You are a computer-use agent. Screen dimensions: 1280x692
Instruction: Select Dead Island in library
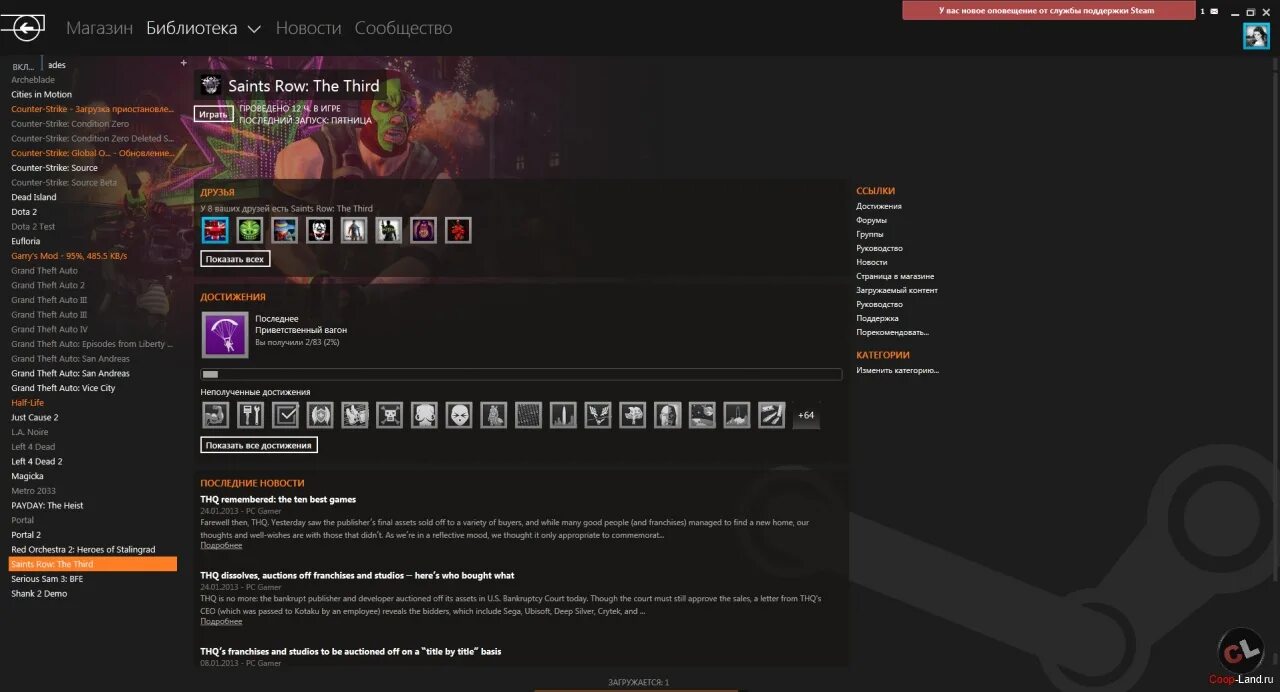click(34, 197)
